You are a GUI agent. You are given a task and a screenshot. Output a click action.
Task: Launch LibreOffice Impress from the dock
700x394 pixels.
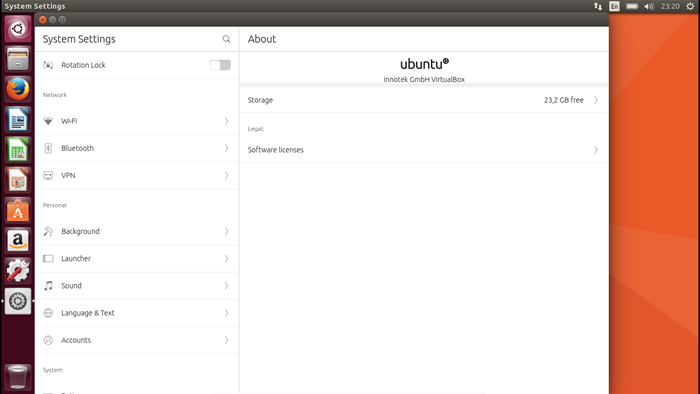pos(18,180)
